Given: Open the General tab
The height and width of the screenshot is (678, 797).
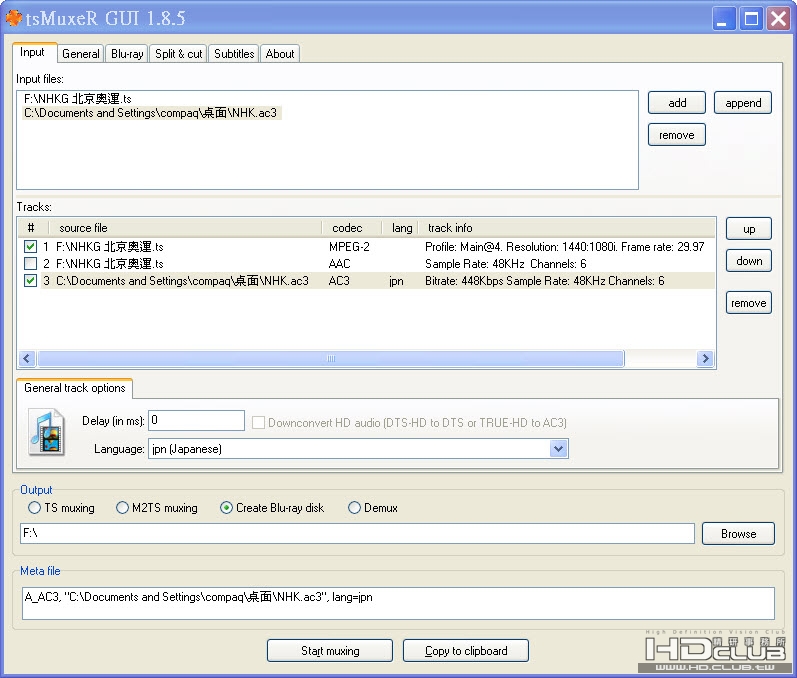Looking at the screenshot, I should pyautogui.click(x=80, y=54).
